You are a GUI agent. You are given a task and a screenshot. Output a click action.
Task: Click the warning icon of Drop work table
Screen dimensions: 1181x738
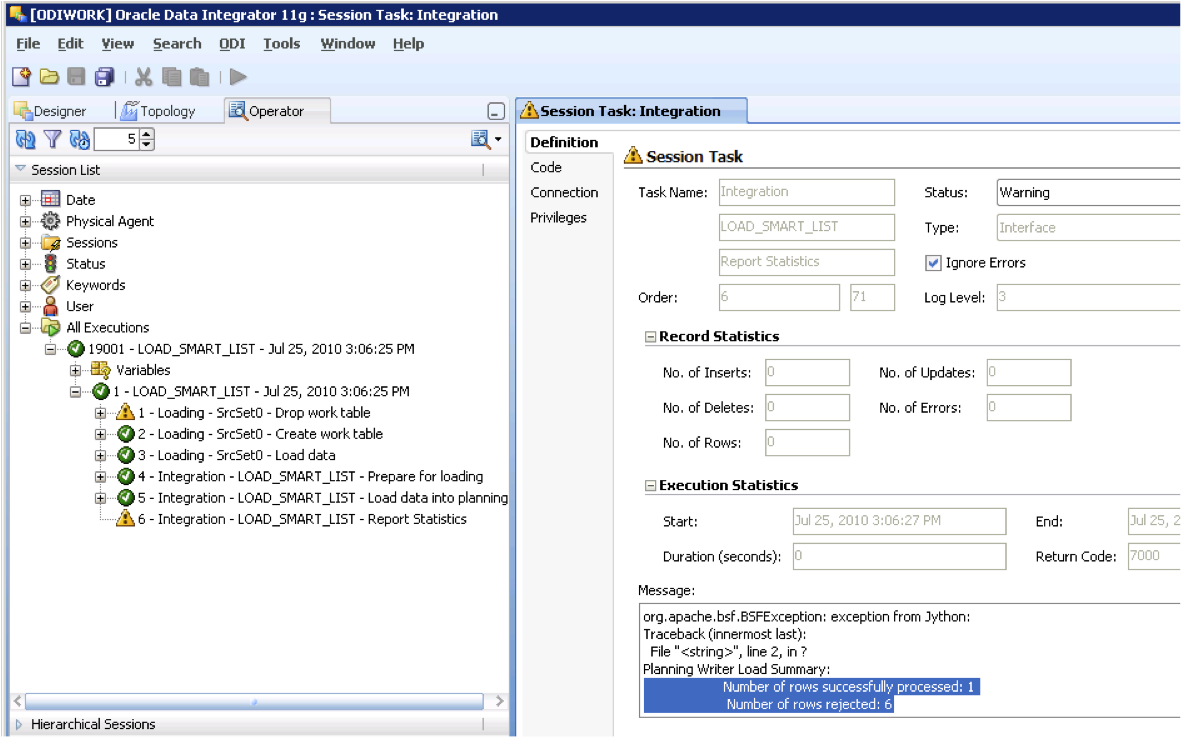pos(125,412)
